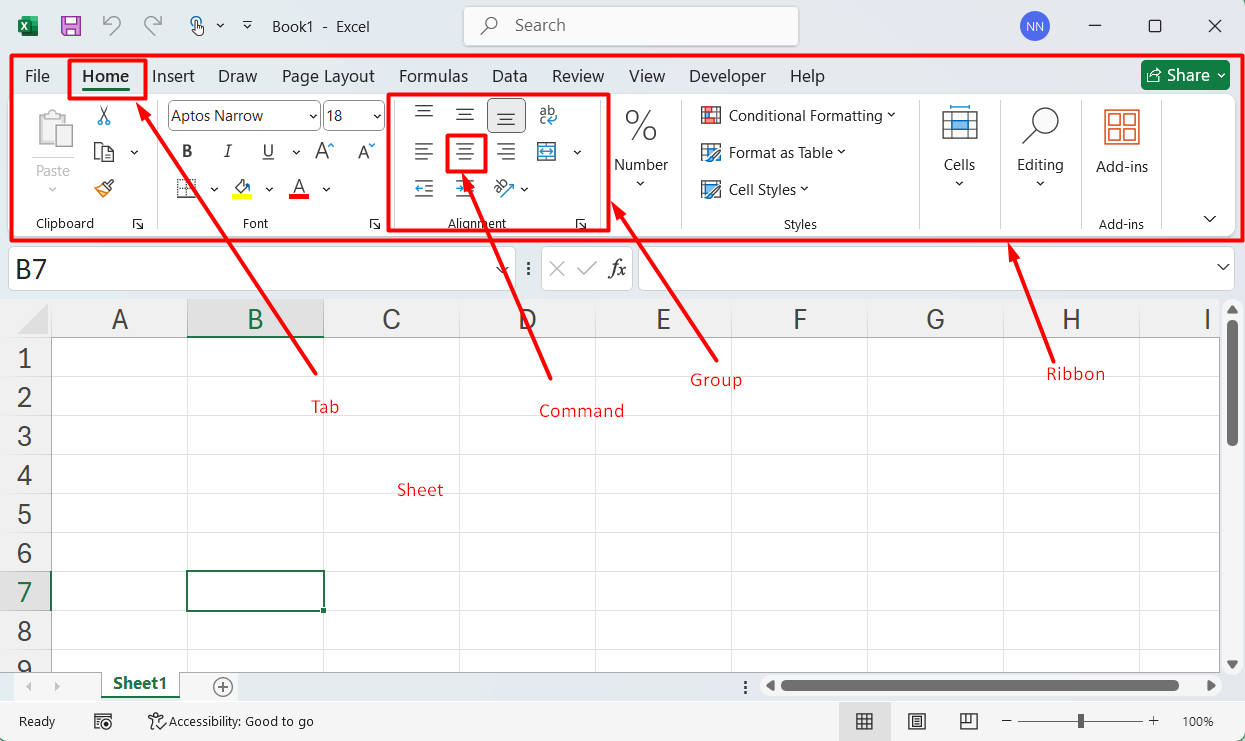This screenshot has height=741, width=1245.
Task: Apply italic formatting
Action: pos(227,151)
